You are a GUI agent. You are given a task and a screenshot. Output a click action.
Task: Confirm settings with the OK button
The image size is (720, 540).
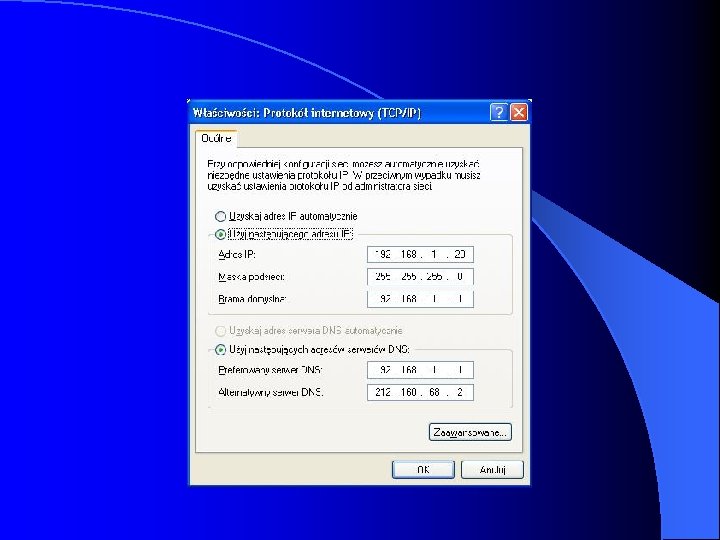pyautogui.click(x=423, y=470)
